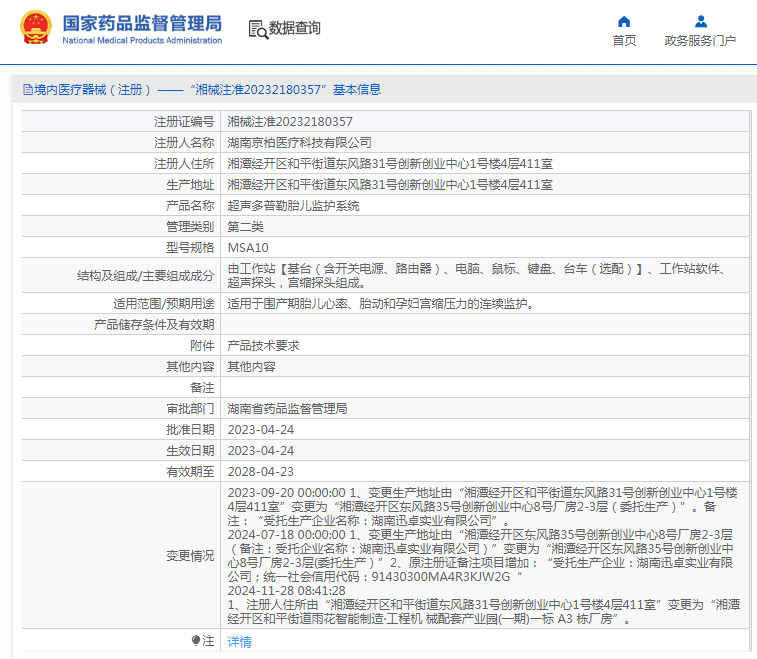
Task: Click the 首页 house icon
Action: (624, 21)
